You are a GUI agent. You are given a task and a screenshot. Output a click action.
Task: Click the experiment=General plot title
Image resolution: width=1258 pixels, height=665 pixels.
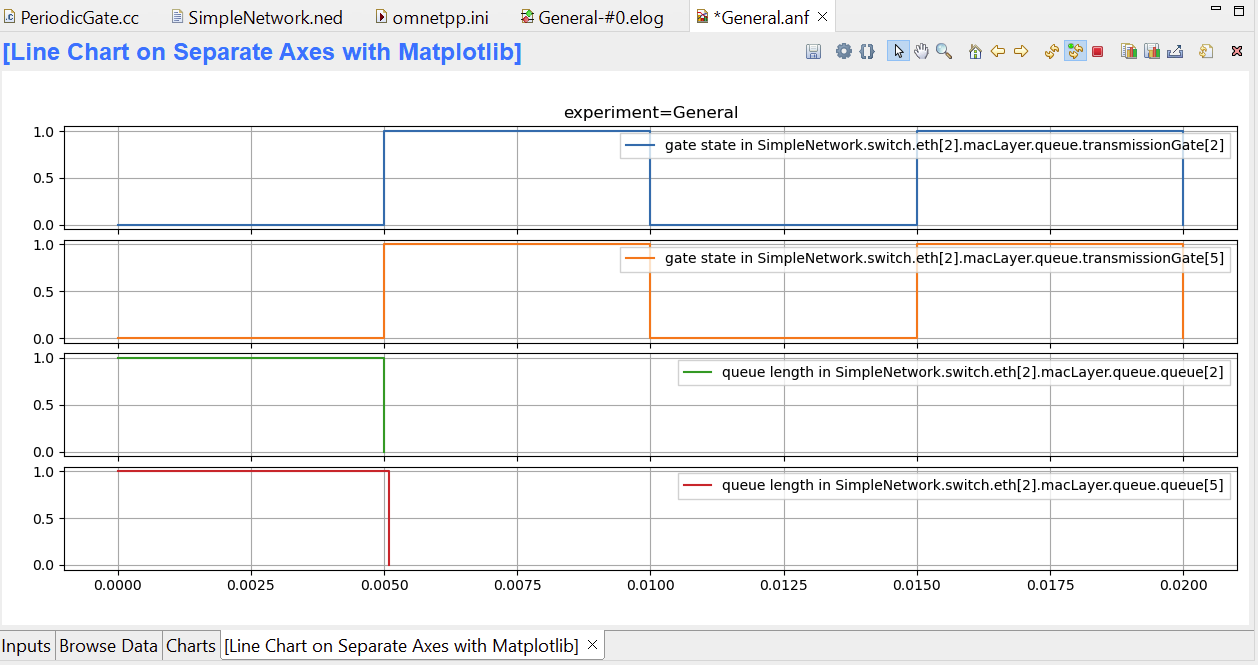pyautogui.click(x=651, y=112)
